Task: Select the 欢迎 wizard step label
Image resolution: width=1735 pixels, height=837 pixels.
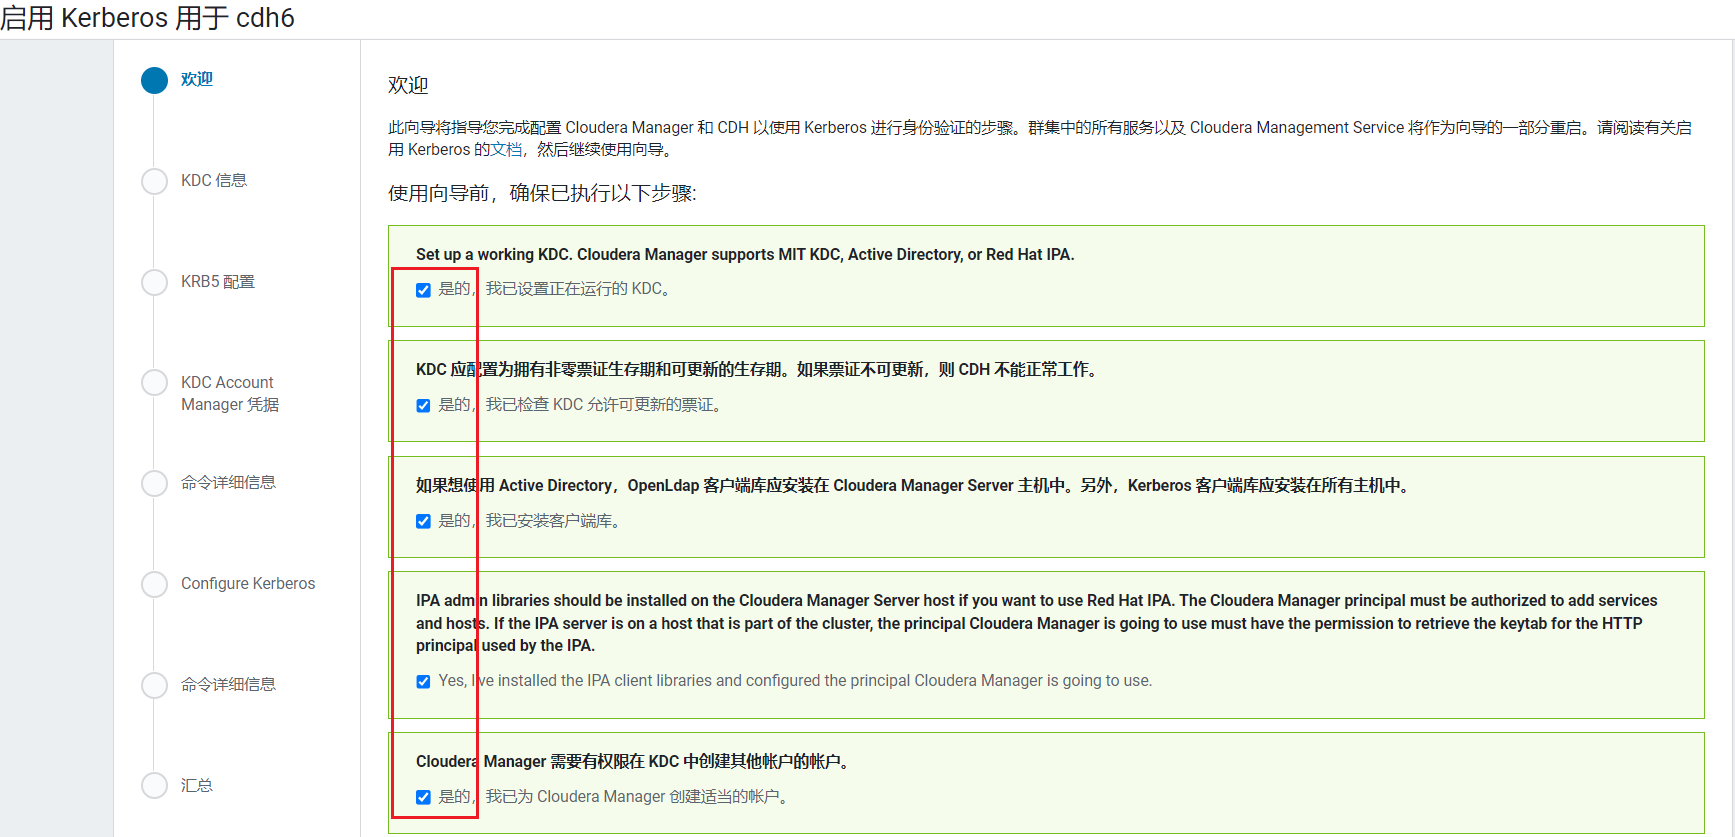Action: pos(197,79)
